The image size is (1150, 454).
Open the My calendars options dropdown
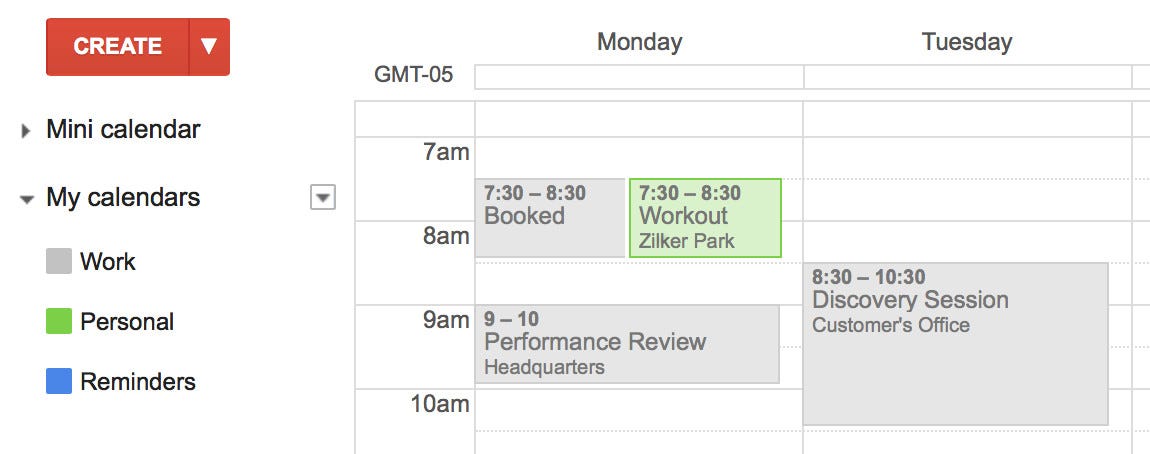(323, 197)
